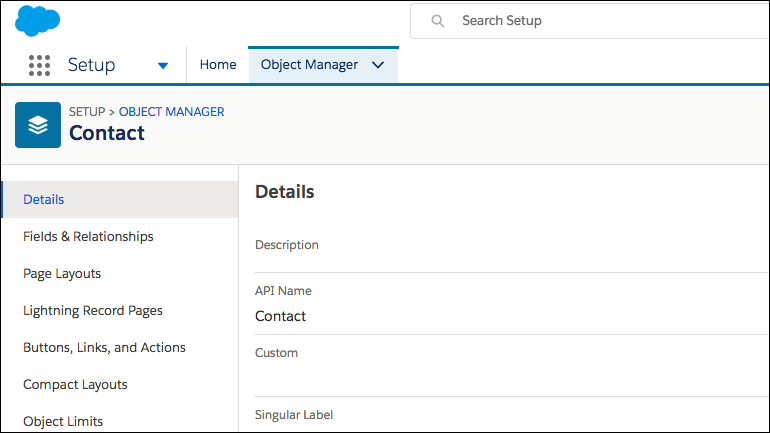Show Object Limits
This screenshot has width=770, height=433.
[63, 421]
